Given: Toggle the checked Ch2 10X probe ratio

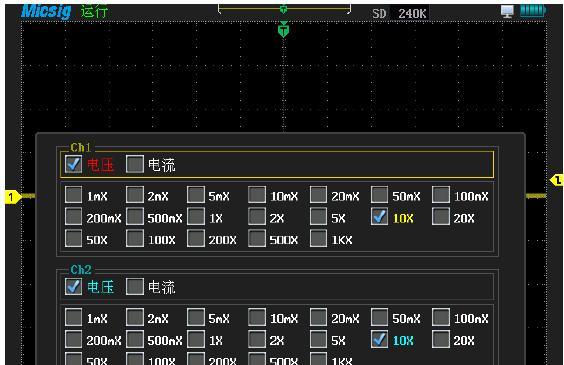Looking at the screenshot, I should tap(379, 339).
